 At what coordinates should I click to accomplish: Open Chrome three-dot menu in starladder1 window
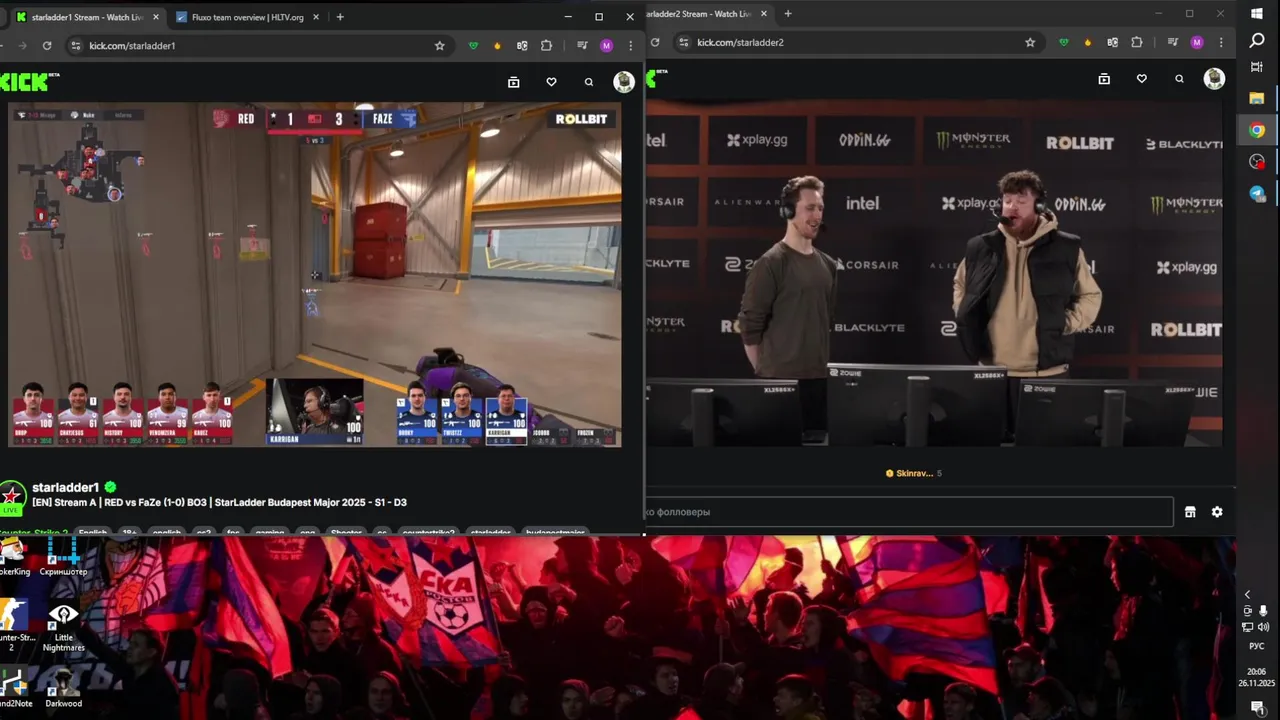pyautogui.click(x=630, y=45)
